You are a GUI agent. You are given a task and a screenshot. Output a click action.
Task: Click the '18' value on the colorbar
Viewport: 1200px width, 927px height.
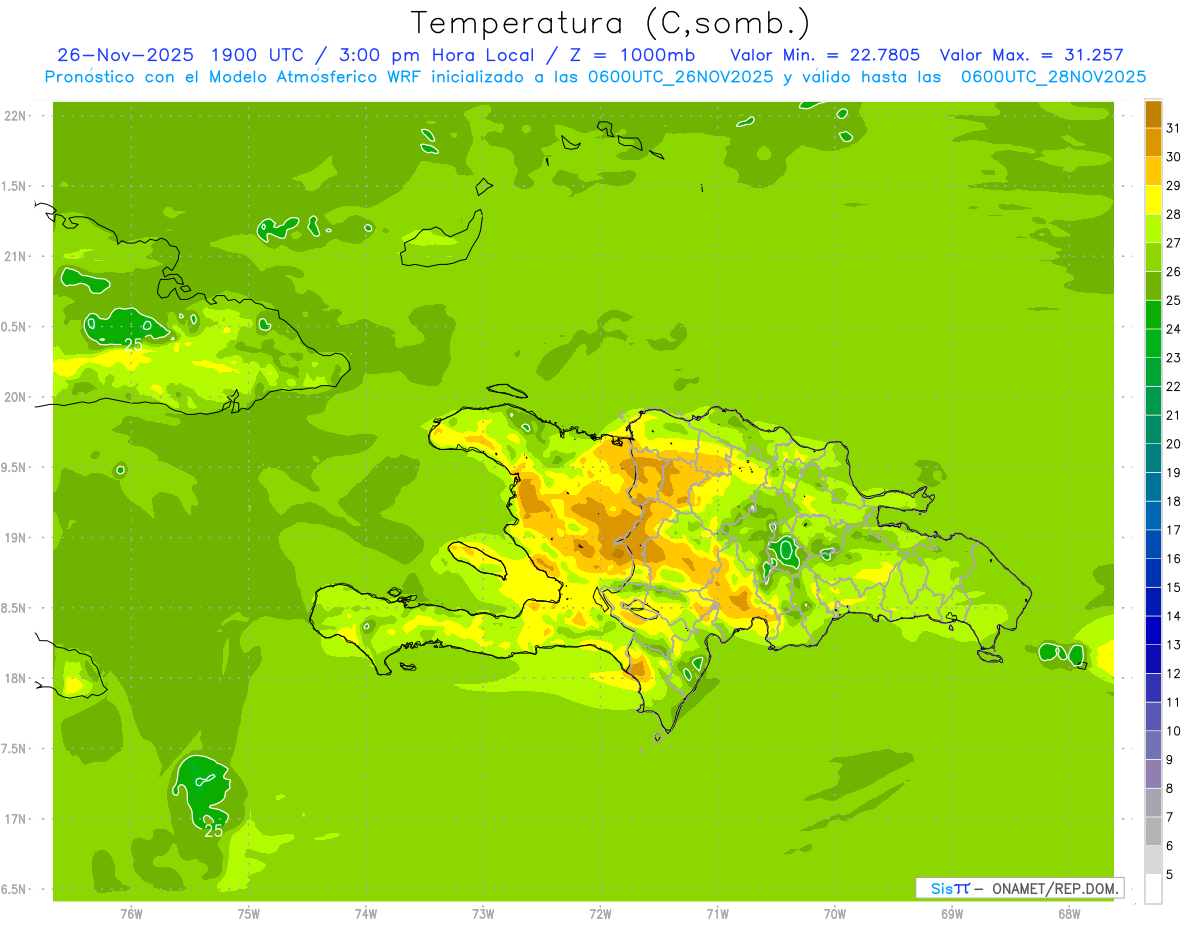click(1173, 502)
